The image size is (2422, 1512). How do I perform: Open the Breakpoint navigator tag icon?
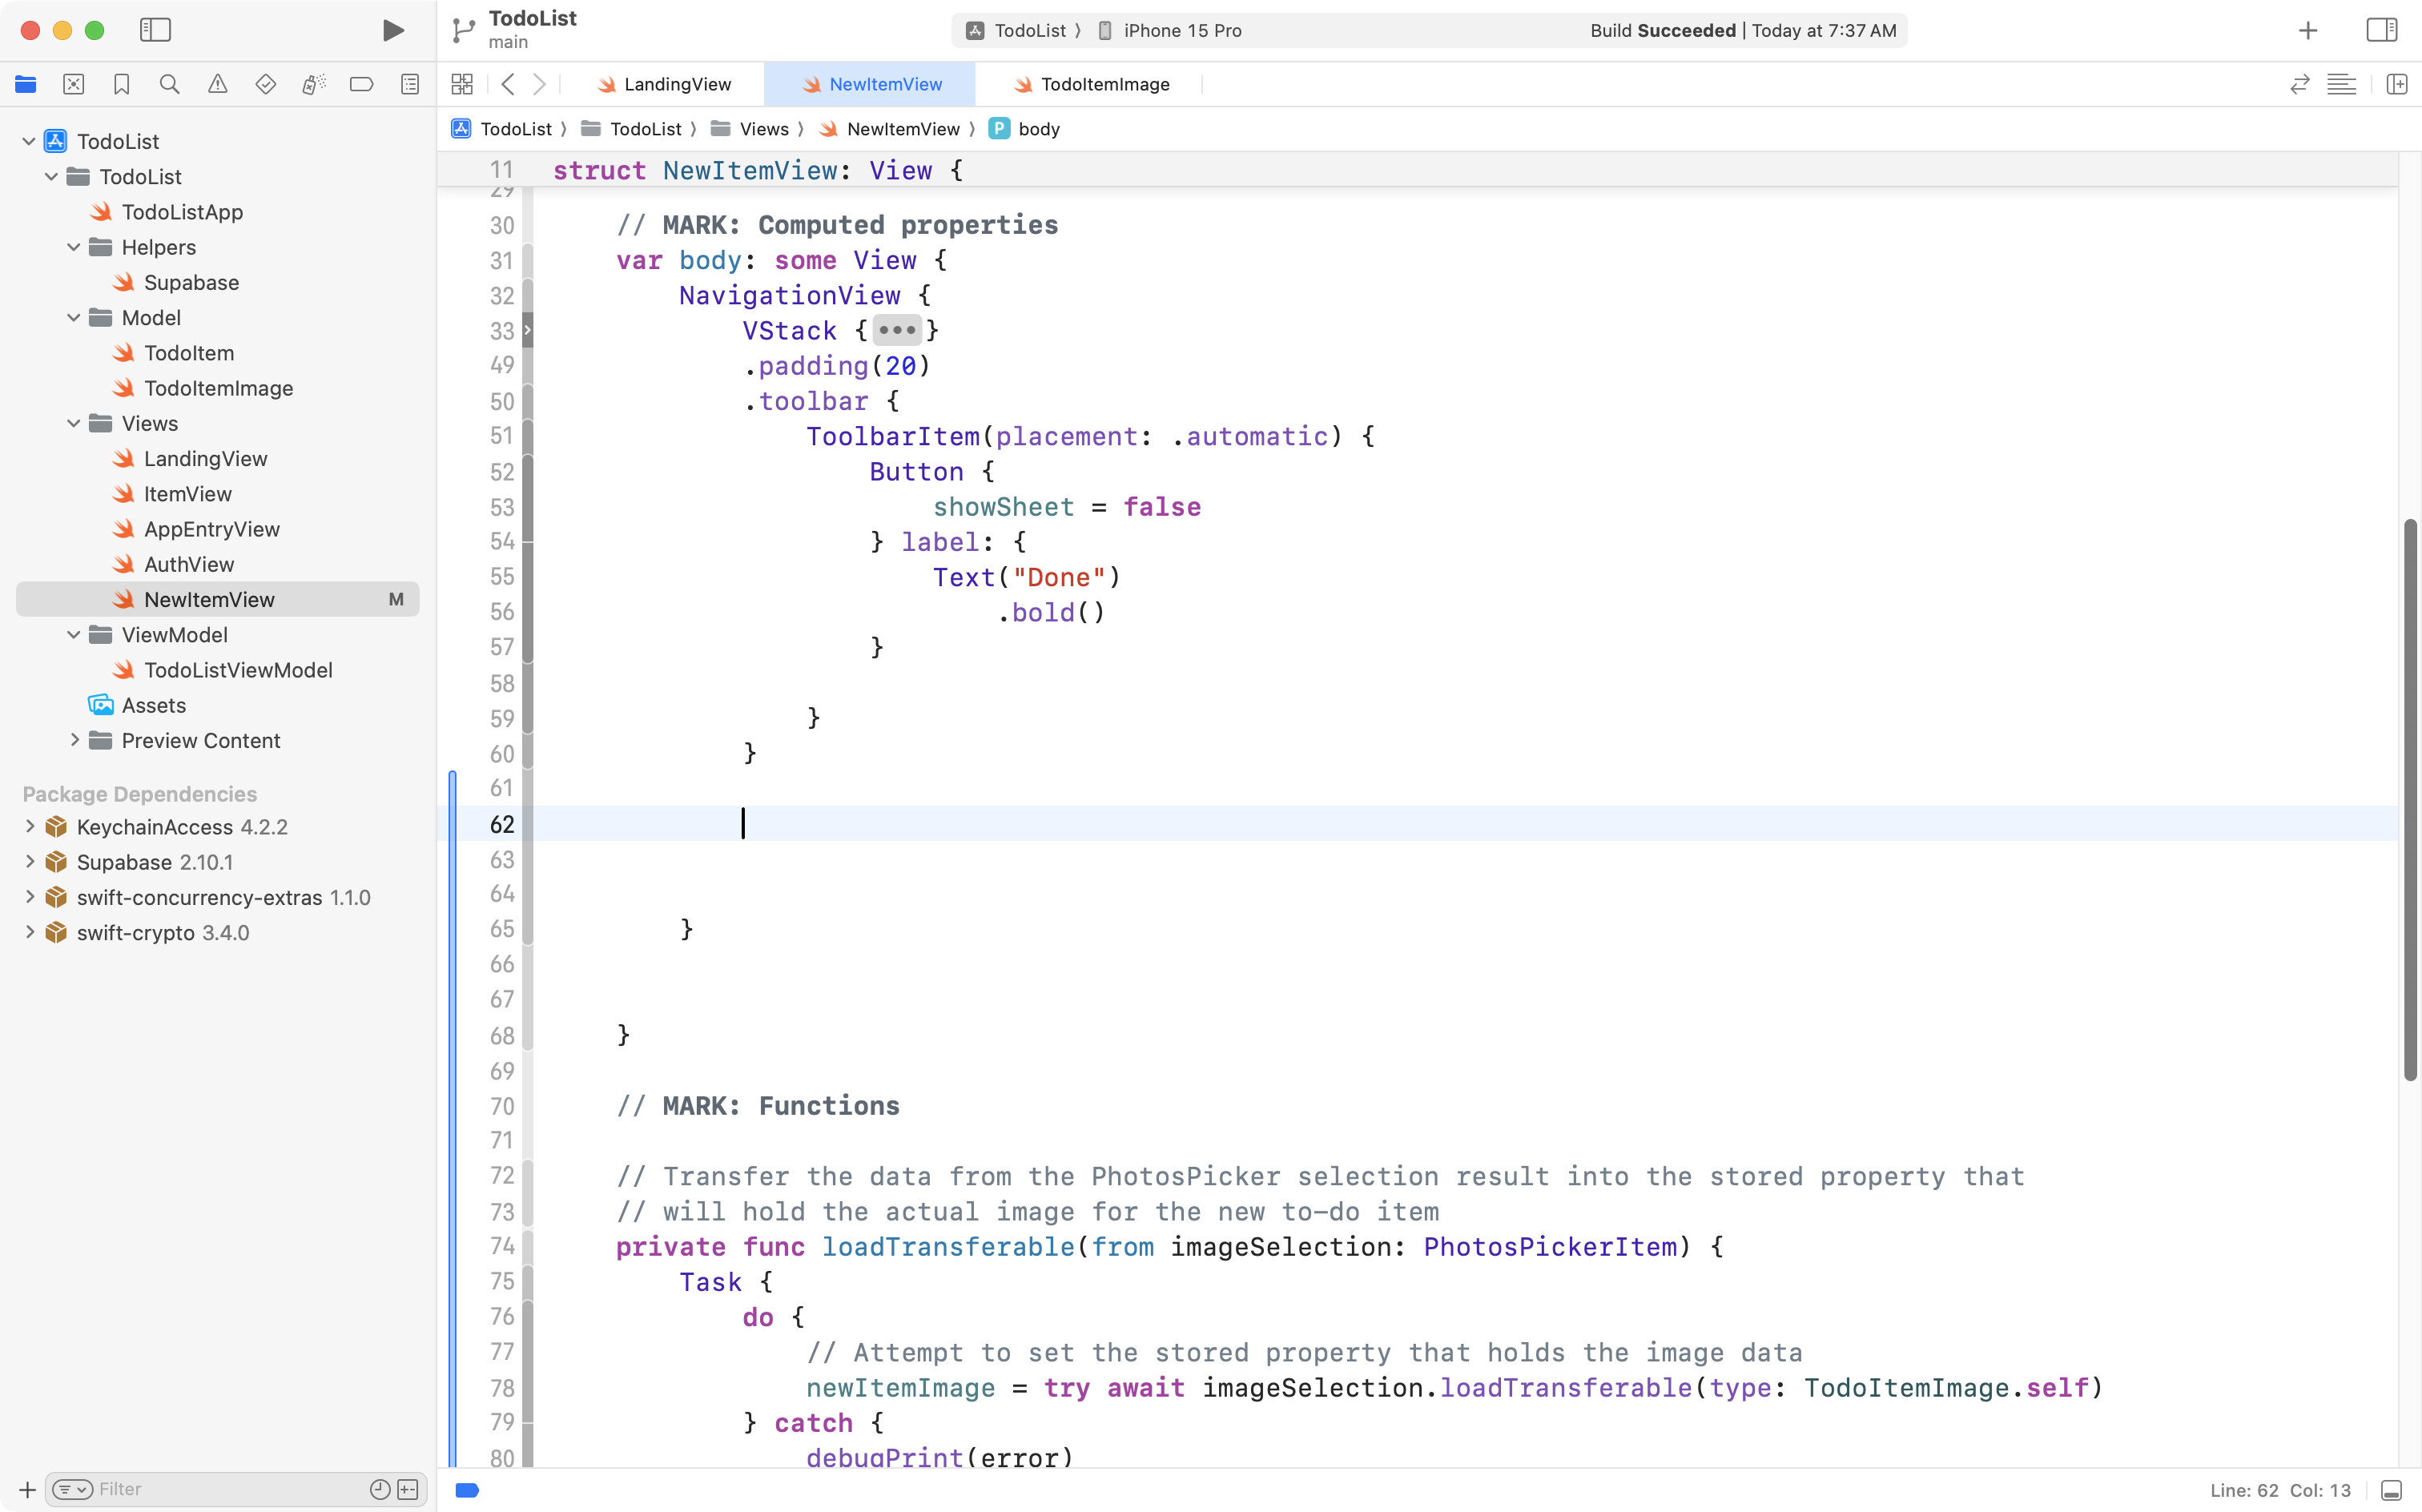coord(361,84)
